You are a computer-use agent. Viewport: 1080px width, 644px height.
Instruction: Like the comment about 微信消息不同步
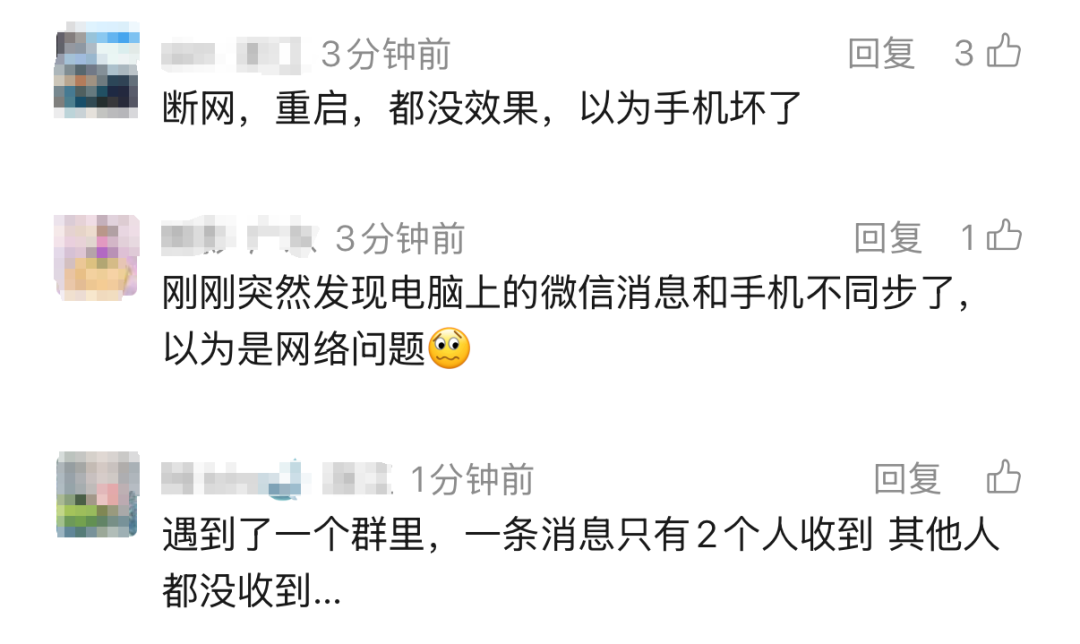pyautogui.click(x=1004, y=236)
